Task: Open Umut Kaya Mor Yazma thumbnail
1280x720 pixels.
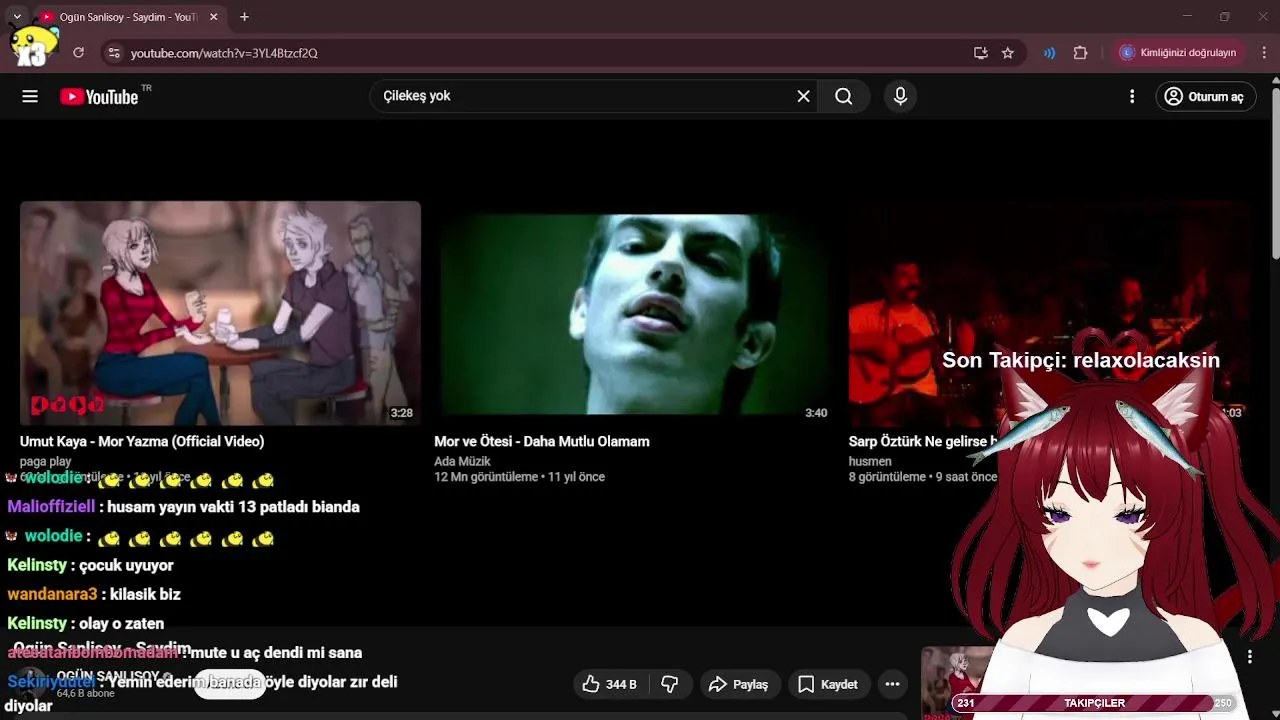Action: click(220, 313)
